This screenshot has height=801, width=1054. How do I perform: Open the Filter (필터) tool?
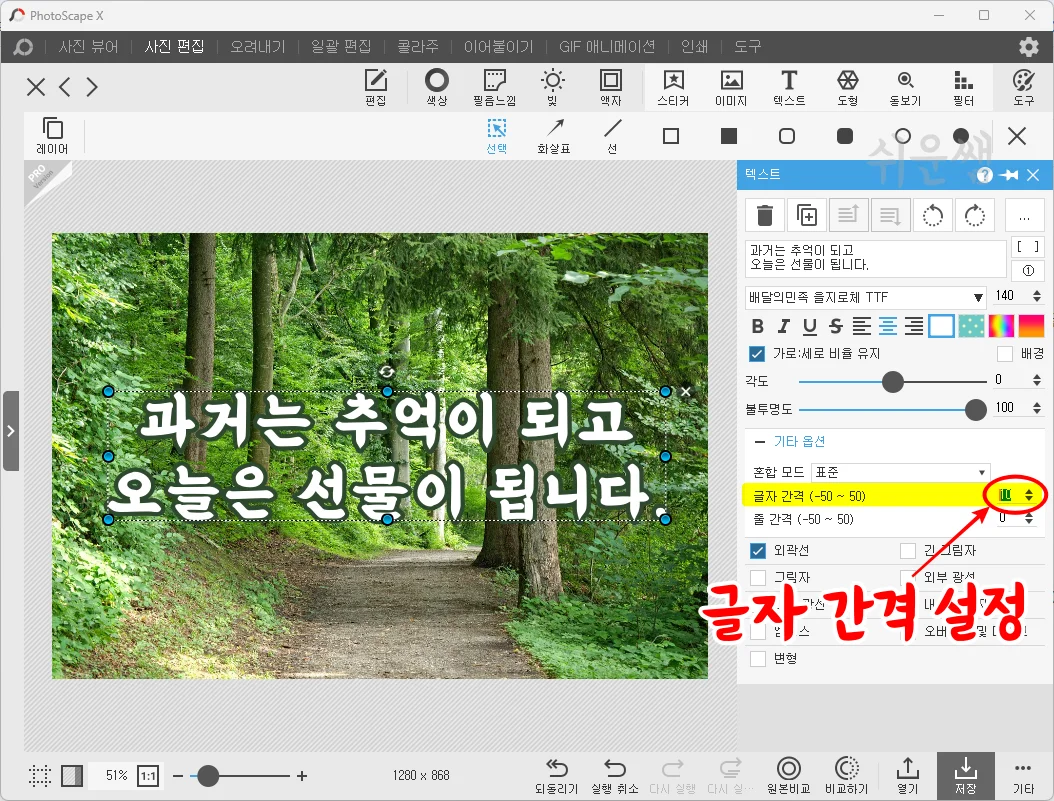click(x=962, y=87)
